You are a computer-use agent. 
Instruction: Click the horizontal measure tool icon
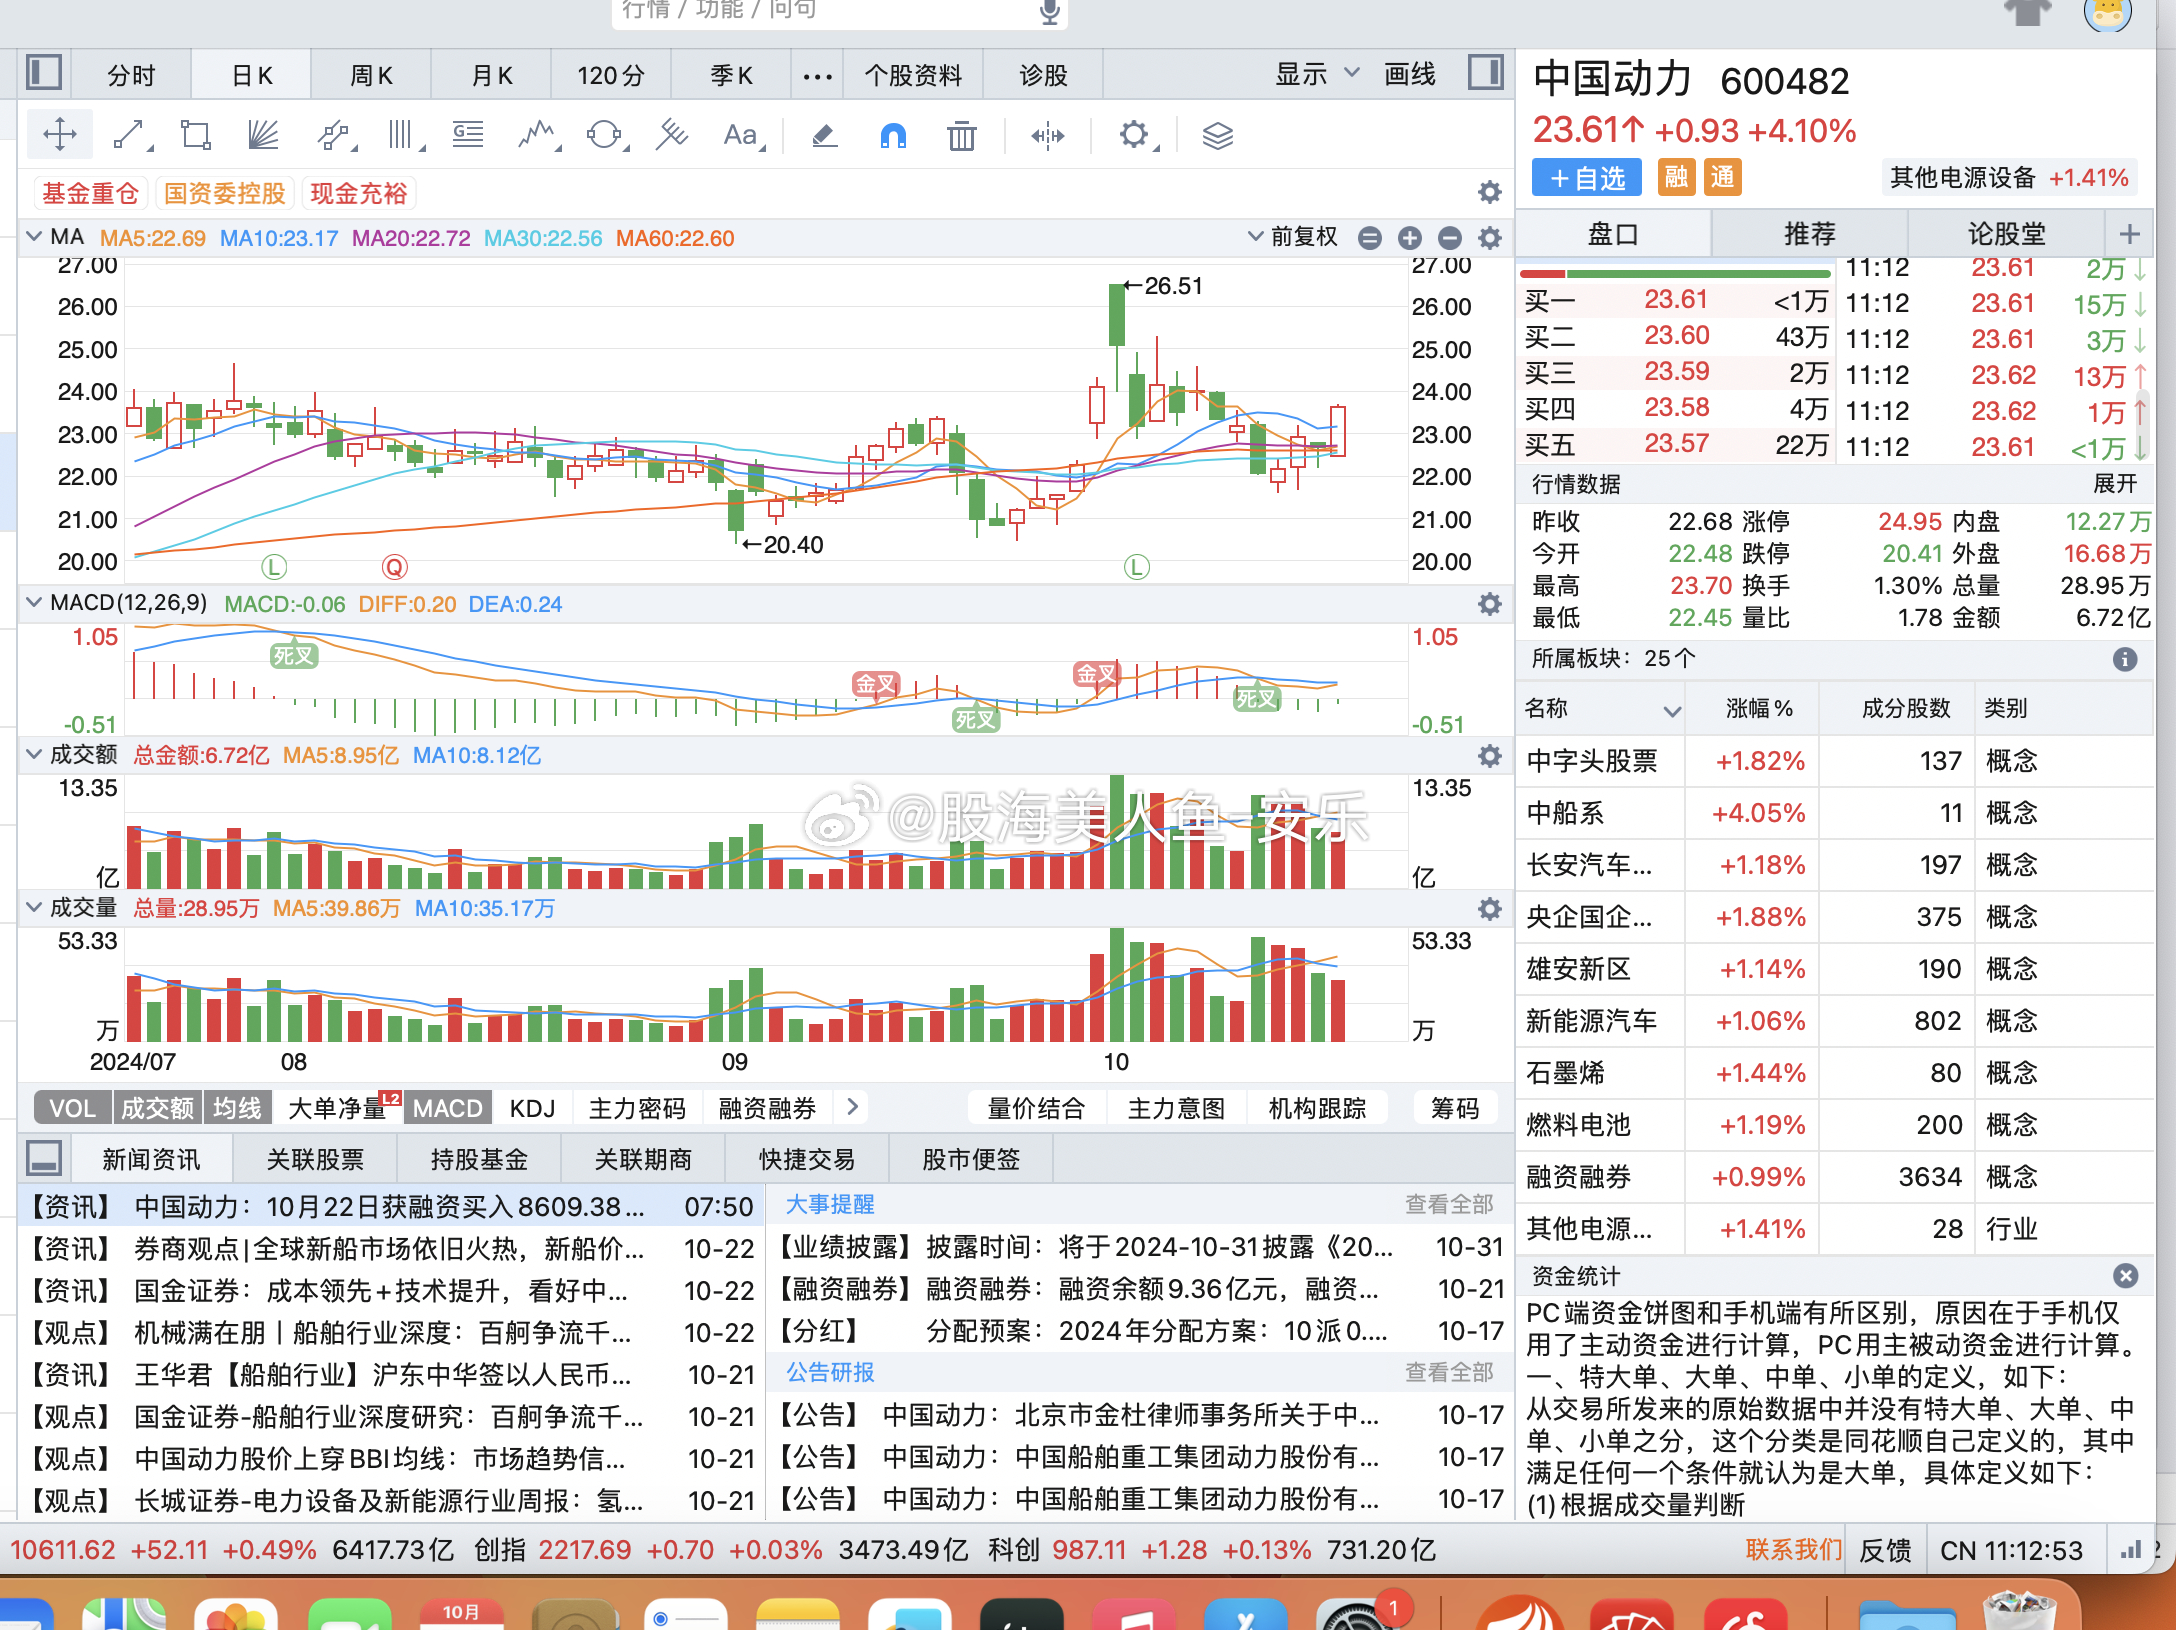point(1047,135)
